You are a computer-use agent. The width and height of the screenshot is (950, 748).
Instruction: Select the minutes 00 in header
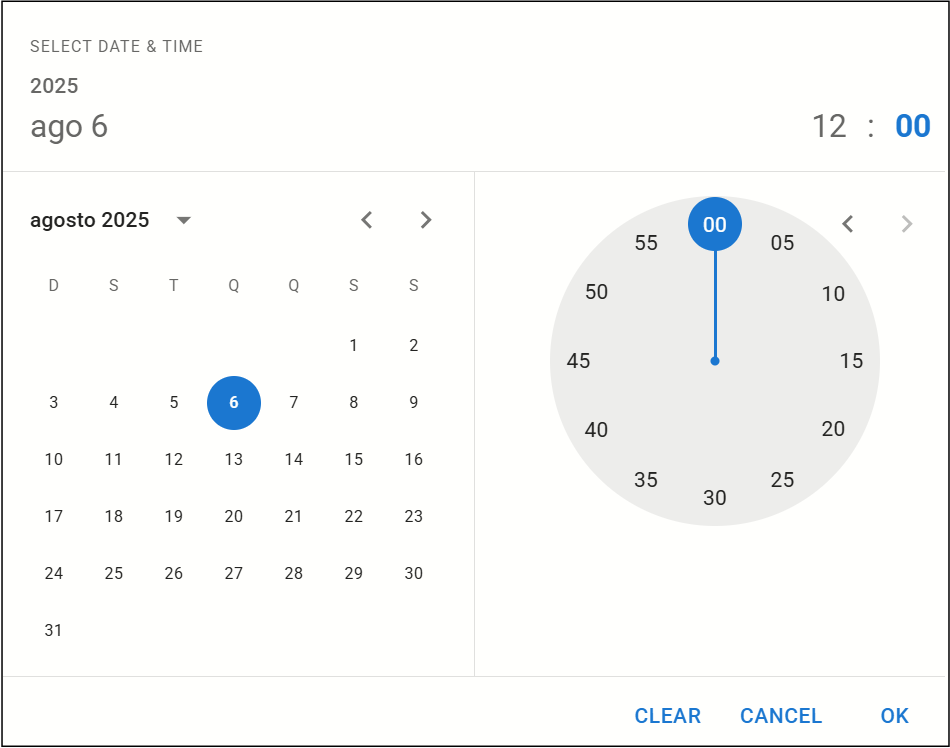(x=912, y=127)
